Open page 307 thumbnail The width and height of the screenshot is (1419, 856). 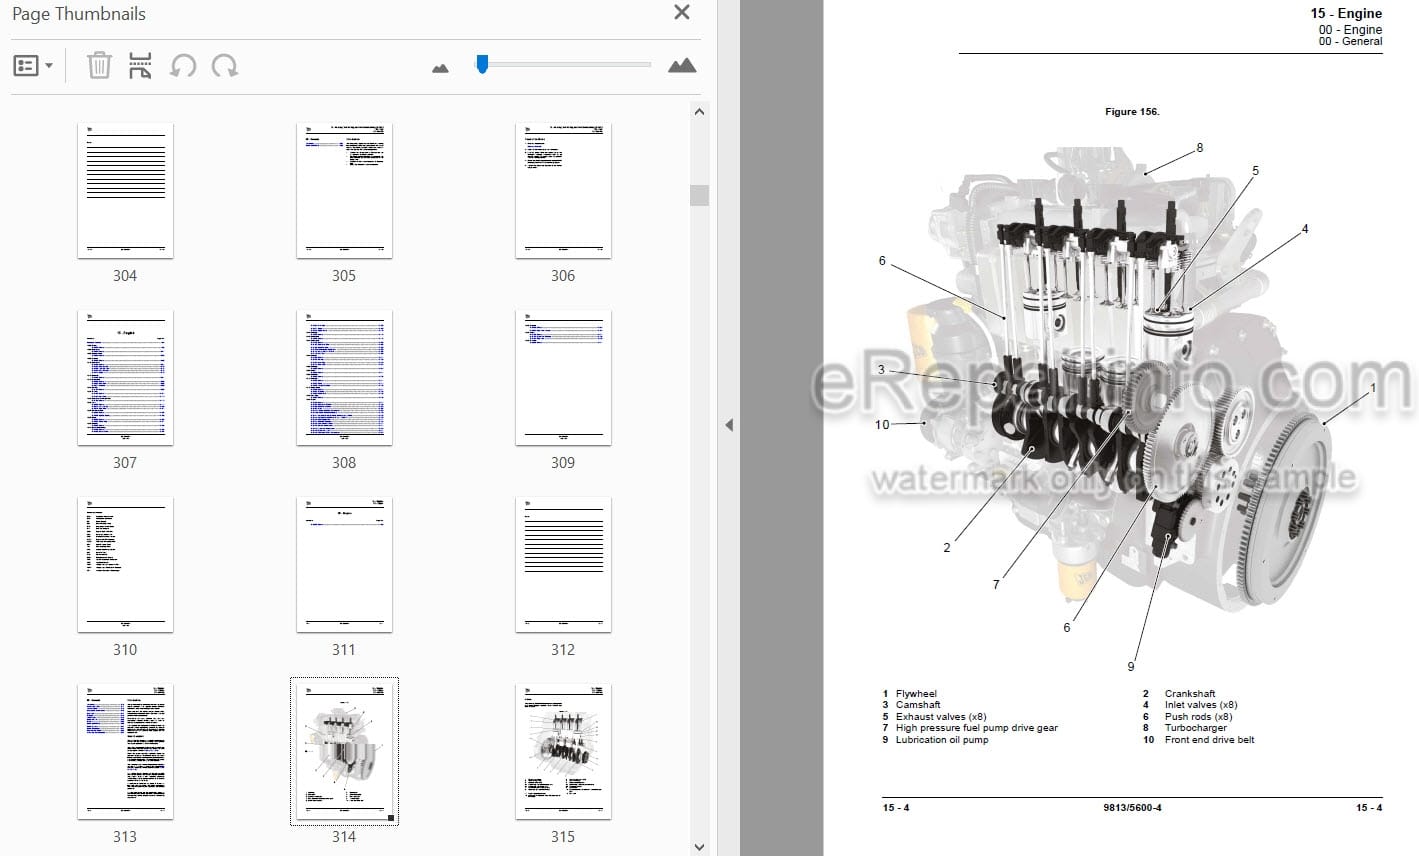pos(125,378)
